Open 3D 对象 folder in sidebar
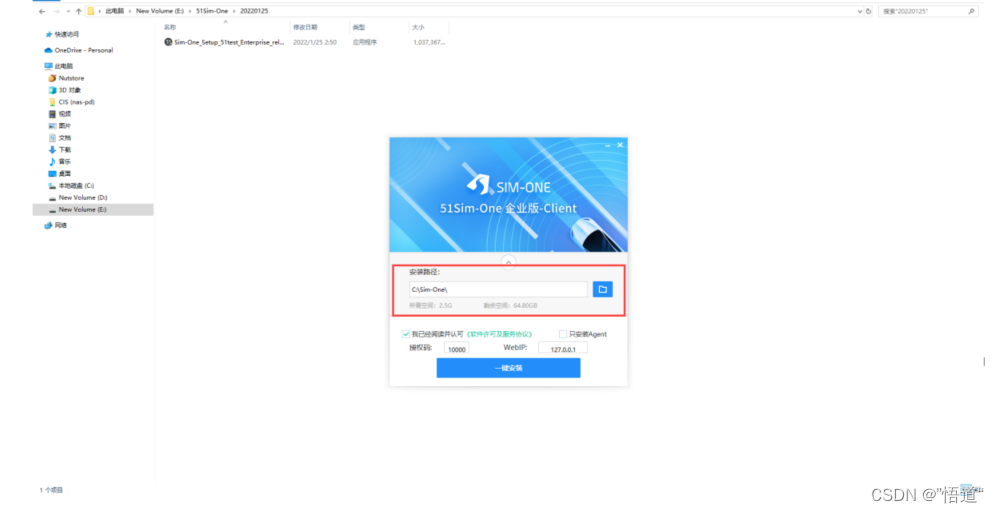The width and height of the screenshot is (999, 513). [69, 90]
